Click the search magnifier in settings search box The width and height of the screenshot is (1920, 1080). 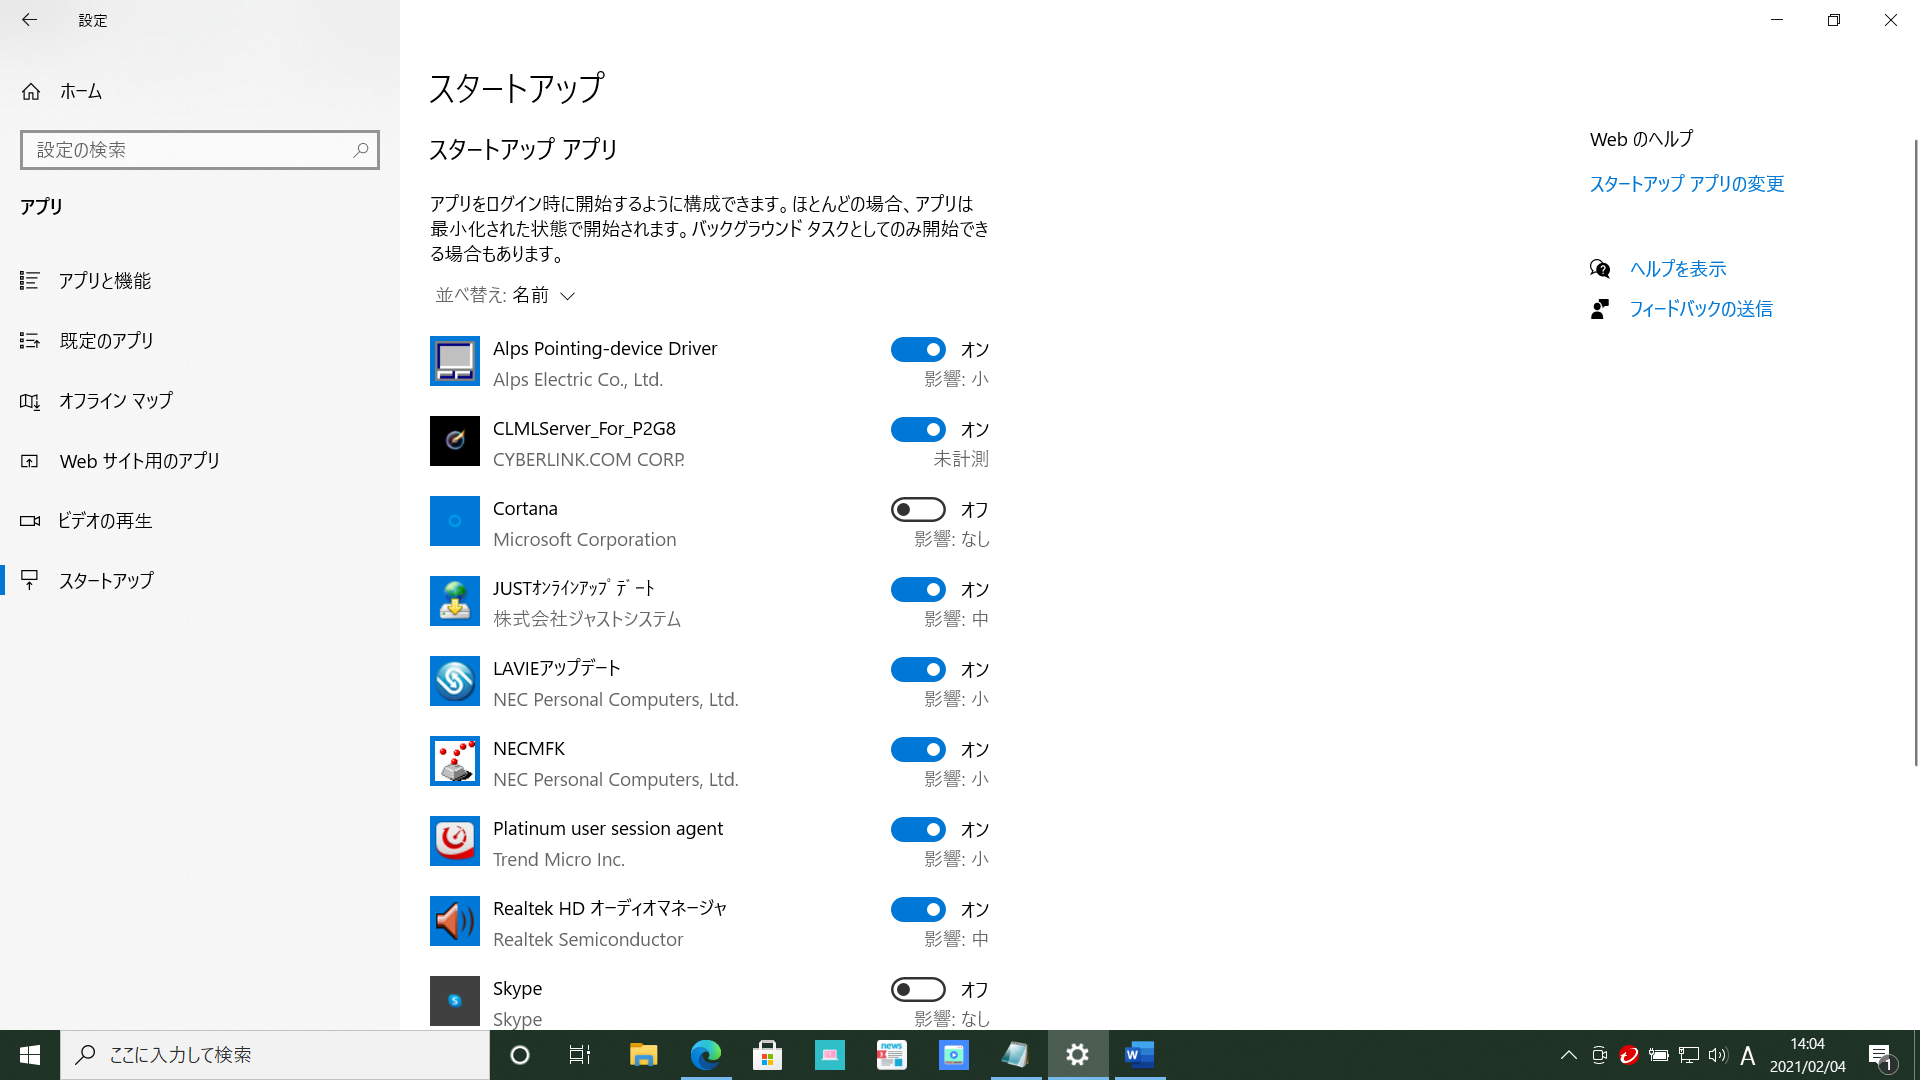(x=361, y=150)
